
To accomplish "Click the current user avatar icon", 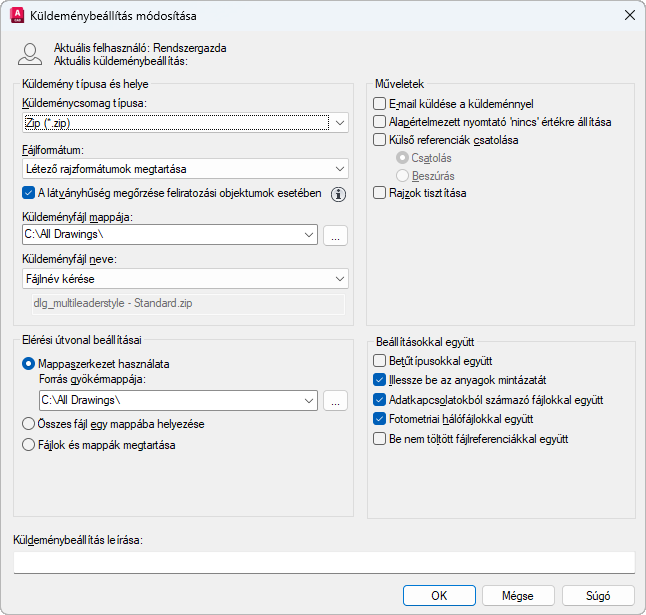I will 30,54.
